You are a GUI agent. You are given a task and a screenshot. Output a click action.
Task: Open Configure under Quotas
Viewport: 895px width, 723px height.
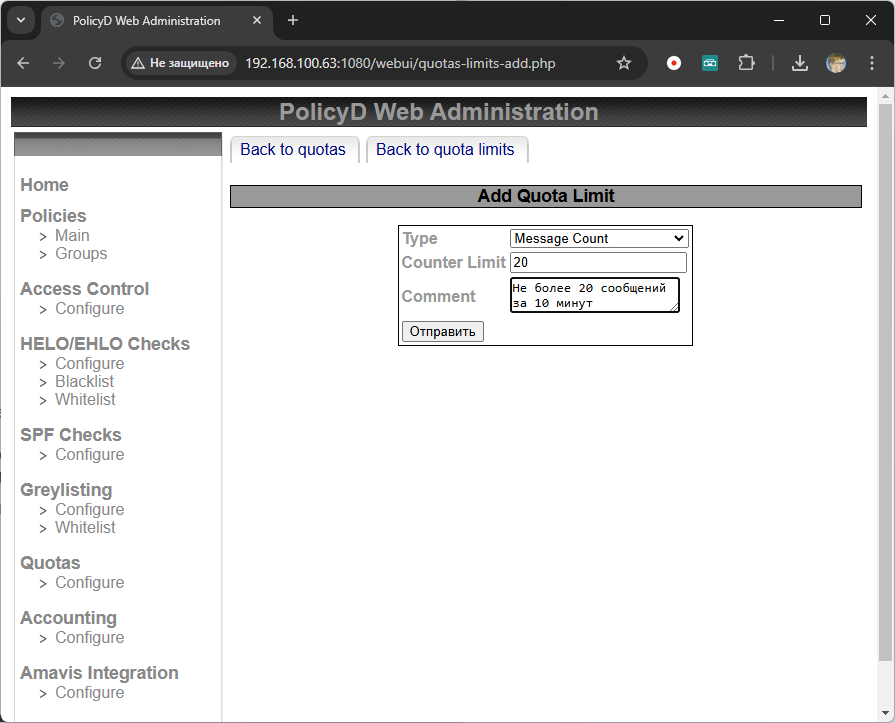pyautogui.click(x=90, y=583)
